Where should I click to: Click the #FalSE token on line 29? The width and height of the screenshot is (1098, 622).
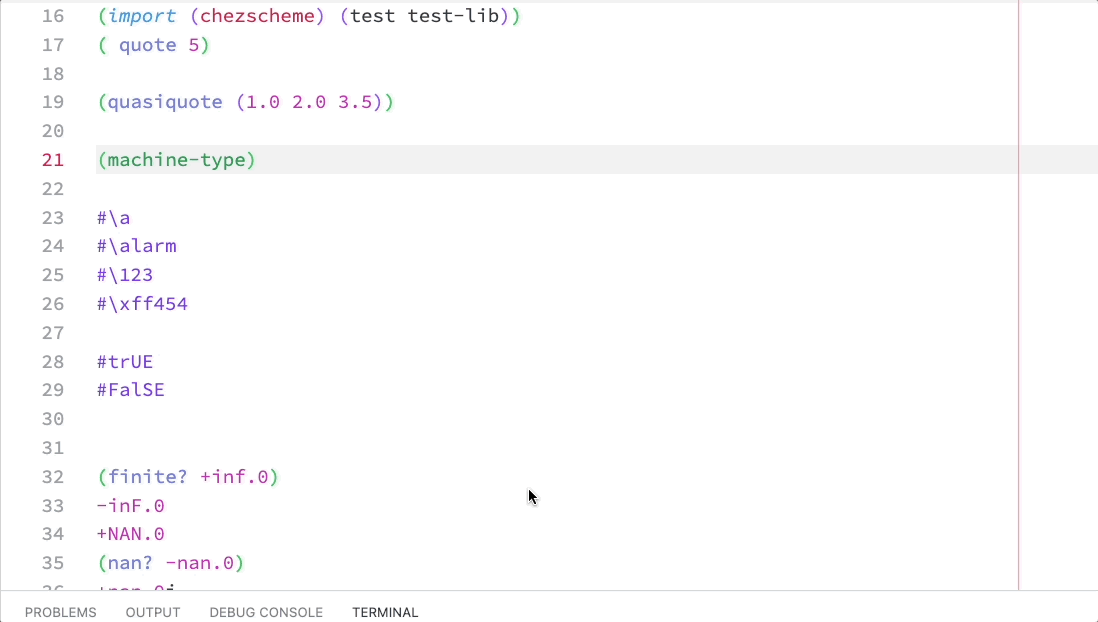130,390
